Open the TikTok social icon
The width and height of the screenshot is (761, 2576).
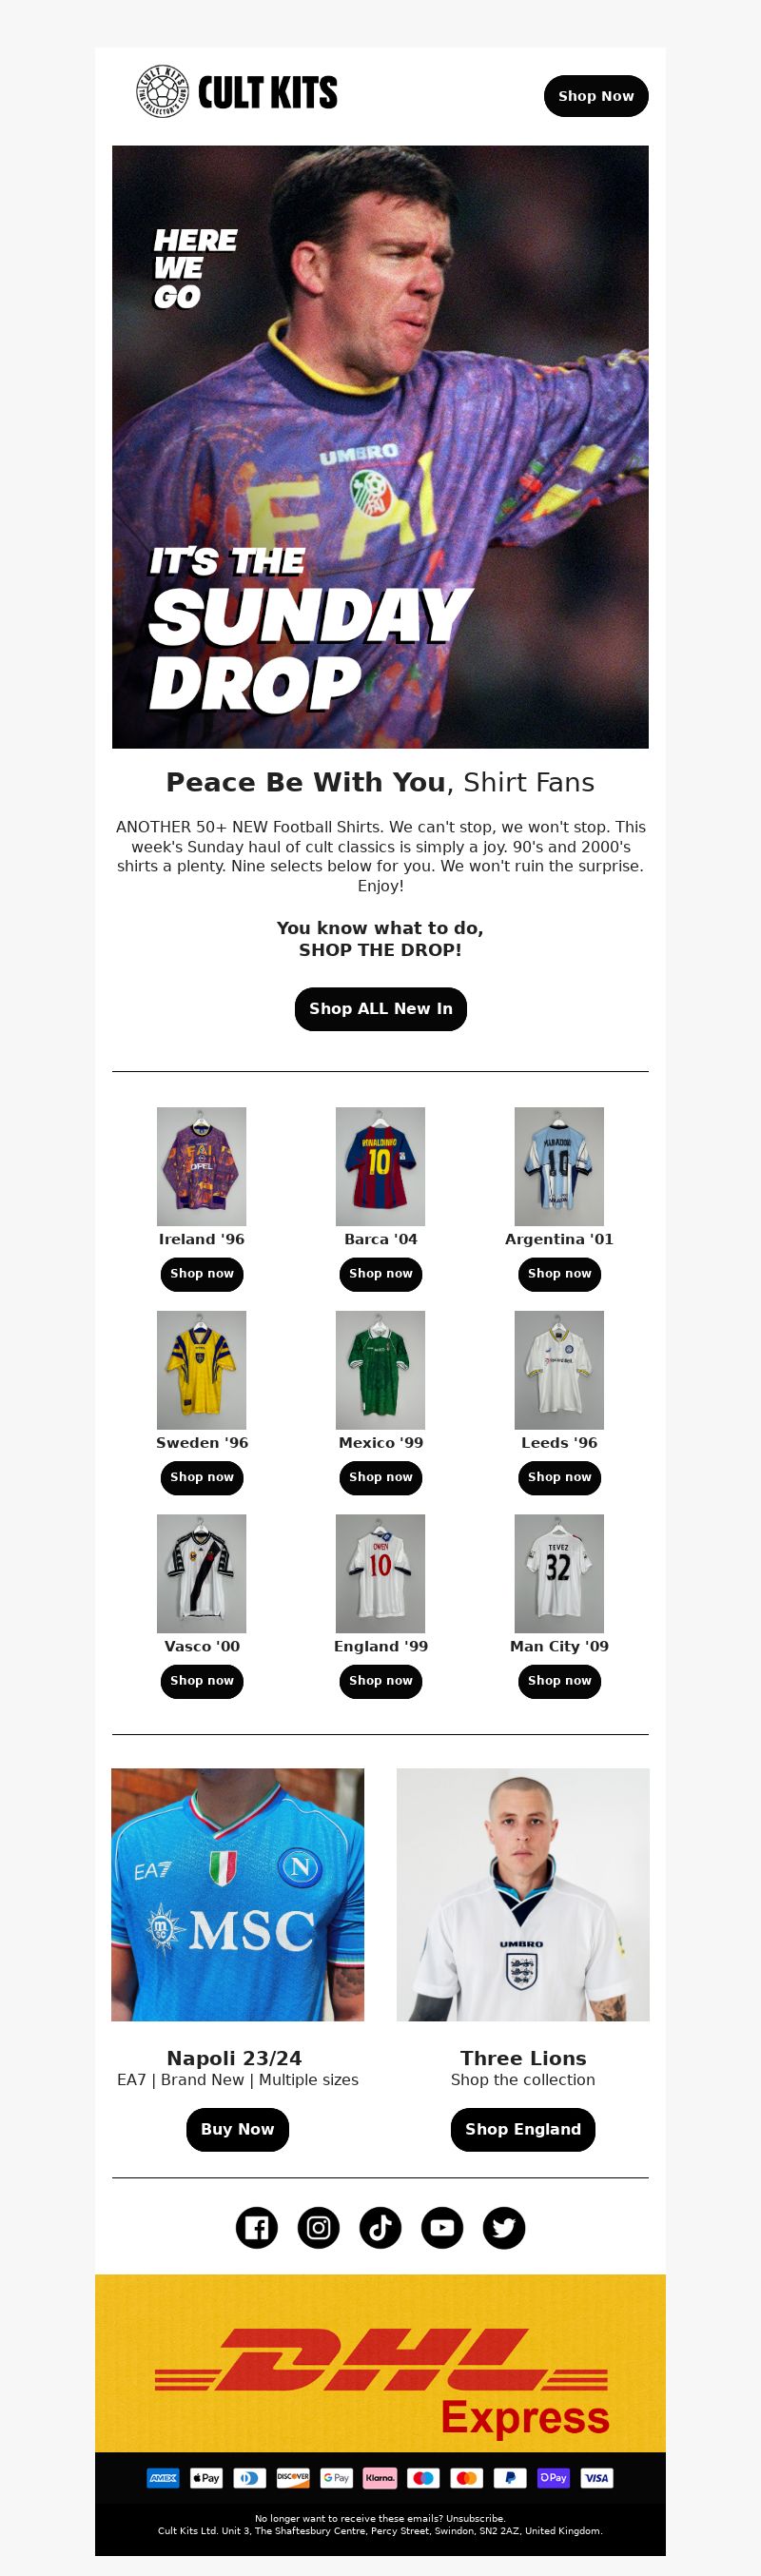pyautogui.click(x=380, y=2227)
